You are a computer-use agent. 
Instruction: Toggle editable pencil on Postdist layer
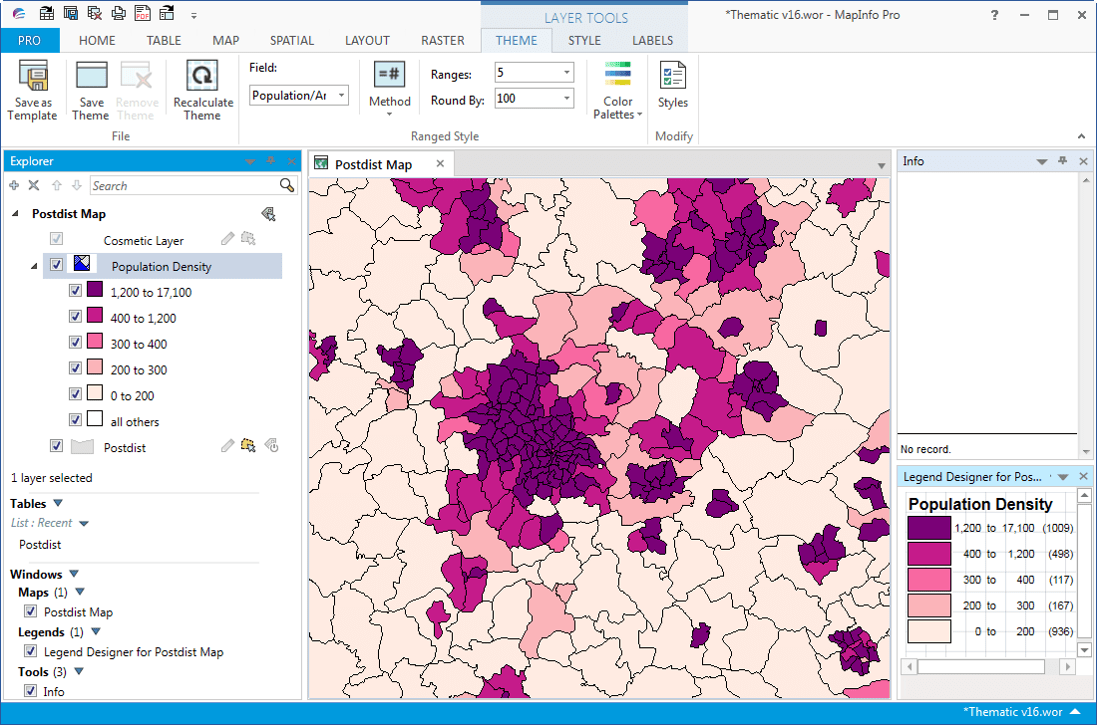pyautogui.click(x=227, y=446)
